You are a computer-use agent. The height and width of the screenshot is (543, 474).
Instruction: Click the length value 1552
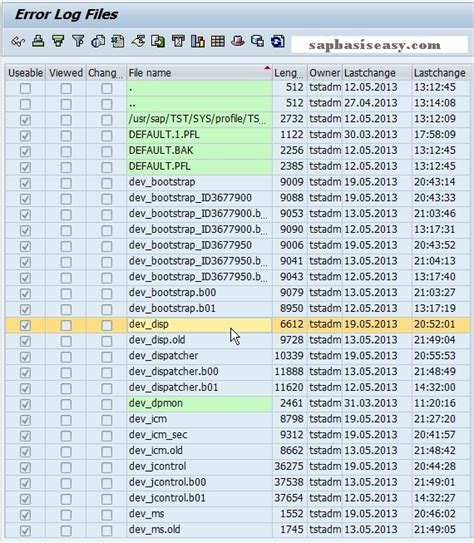[x=292, y=514]
